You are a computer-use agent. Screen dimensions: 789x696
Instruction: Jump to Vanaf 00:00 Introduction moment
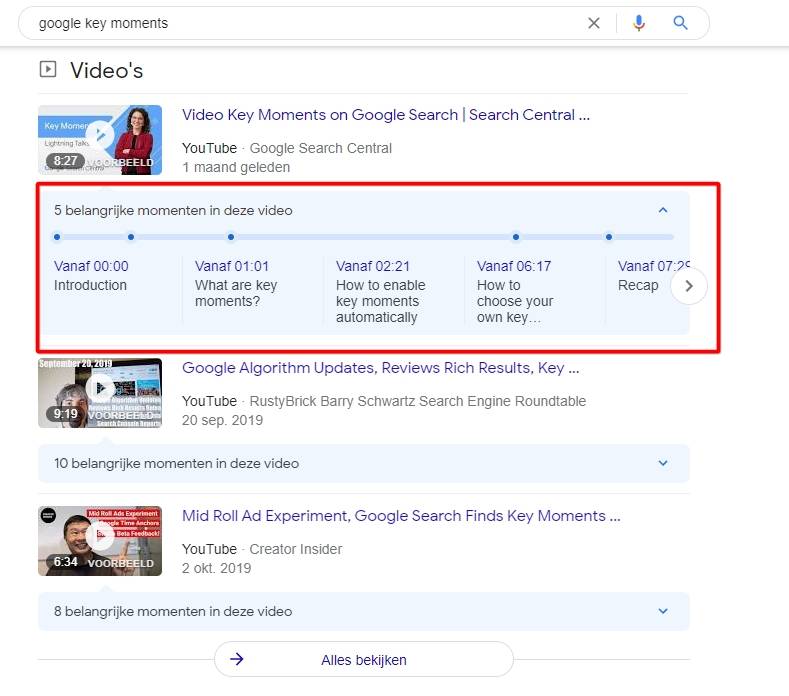coord(91,275)
